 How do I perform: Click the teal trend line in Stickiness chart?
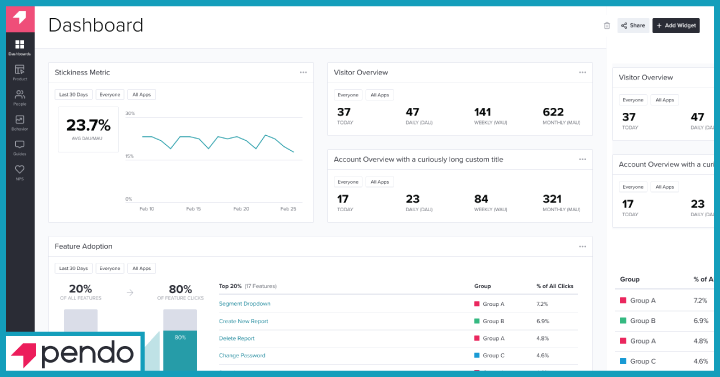(x=218, y=142)
